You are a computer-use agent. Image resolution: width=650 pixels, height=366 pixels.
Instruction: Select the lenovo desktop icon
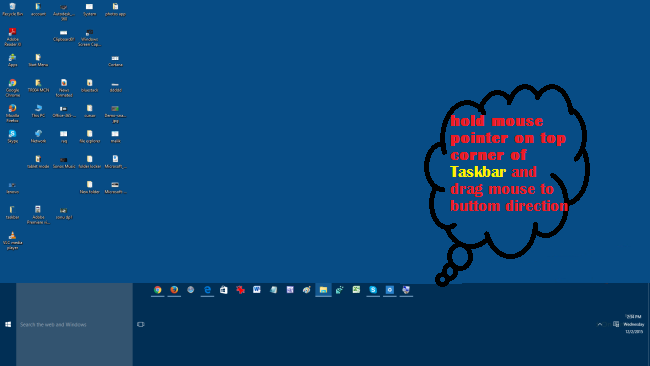[x=12, y=187]
